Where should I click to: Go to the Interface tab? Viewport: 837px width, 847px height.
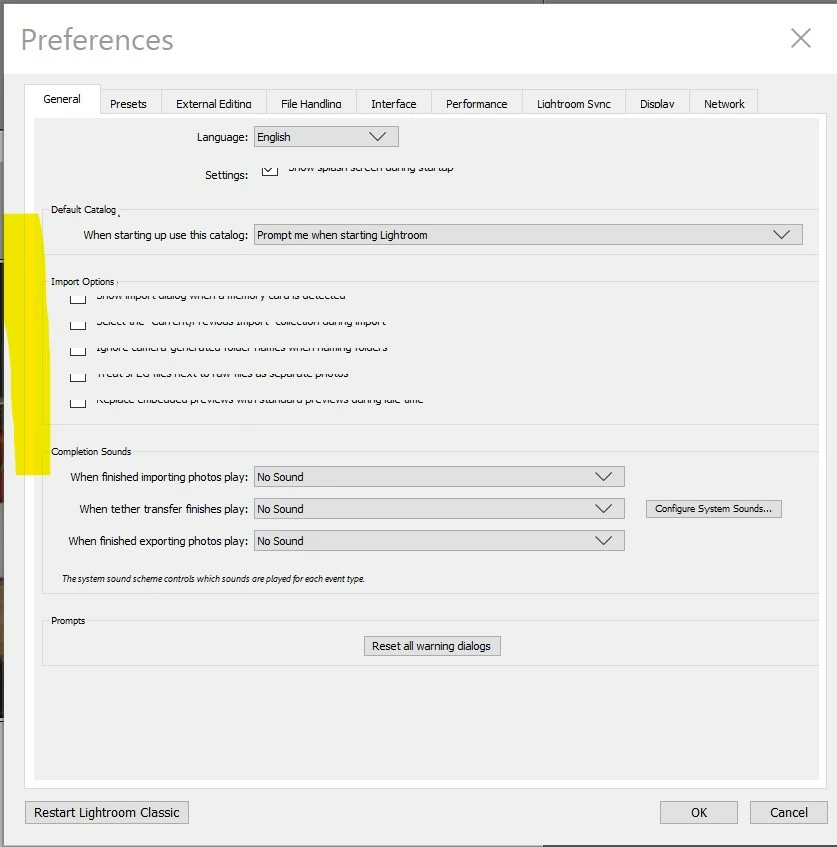pos(393,104)
